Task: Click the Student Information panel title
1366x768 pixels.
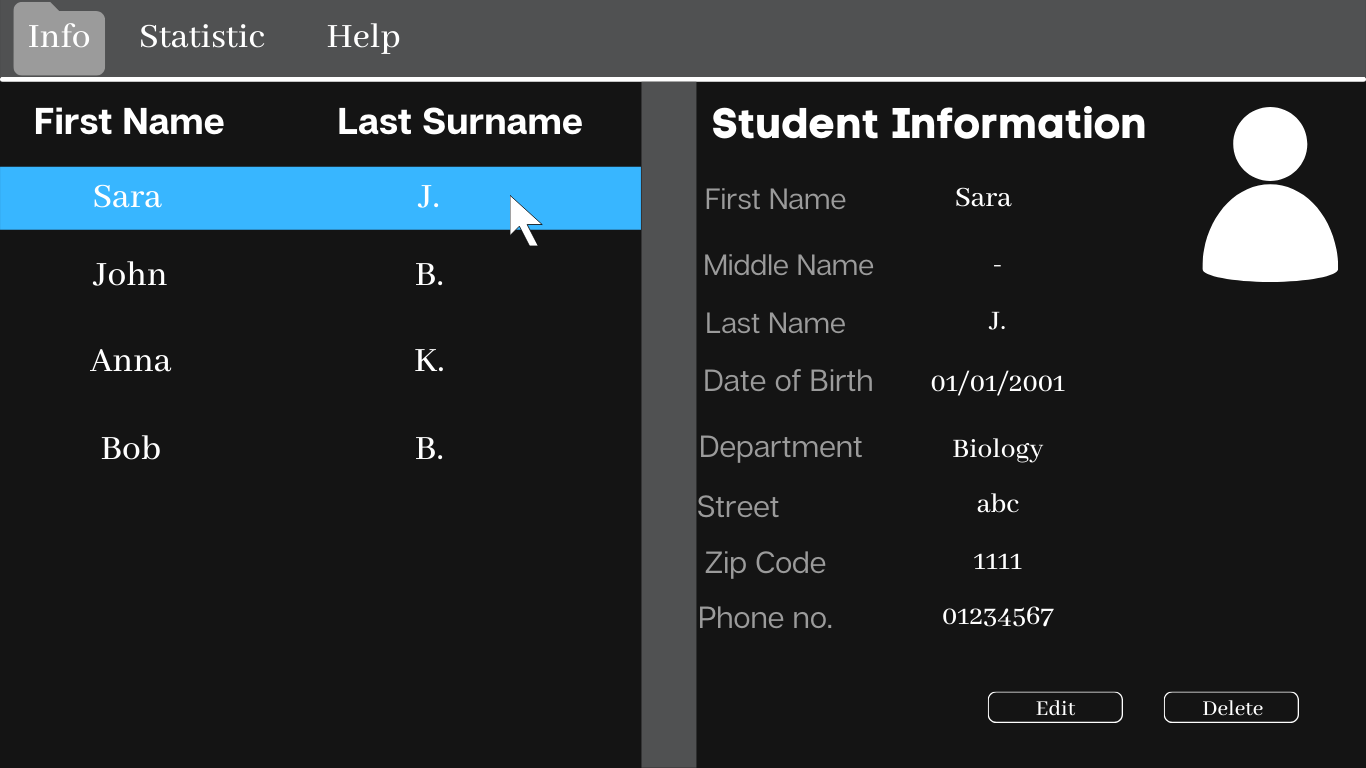Action: click(929, 124)
